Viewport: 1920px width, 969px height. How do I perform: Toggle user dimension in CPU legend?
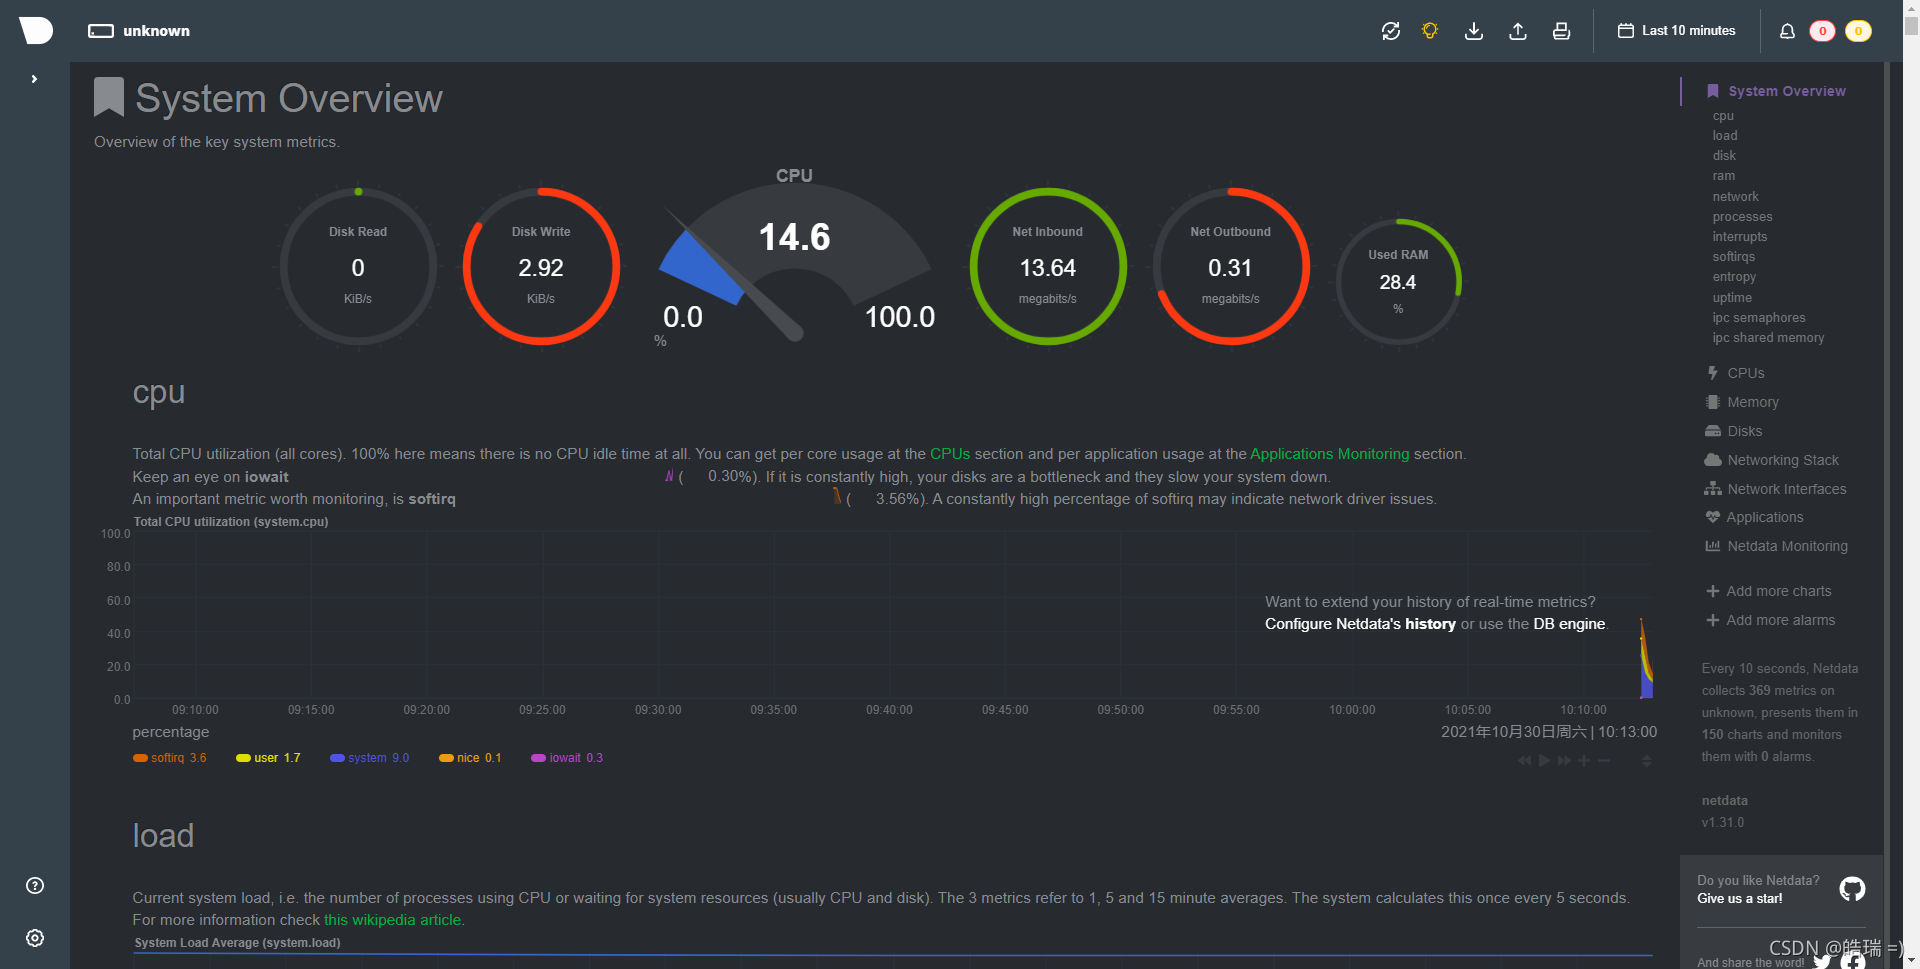tap(268, 758)
